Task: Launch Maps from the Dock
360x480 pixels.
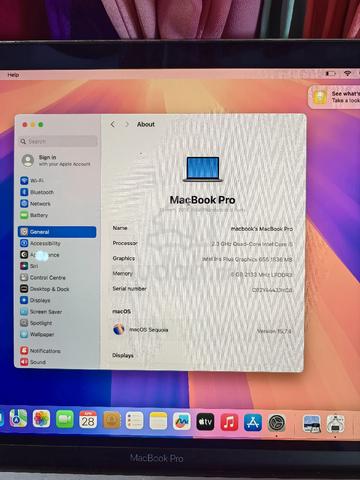Action: tap(18, 419)
